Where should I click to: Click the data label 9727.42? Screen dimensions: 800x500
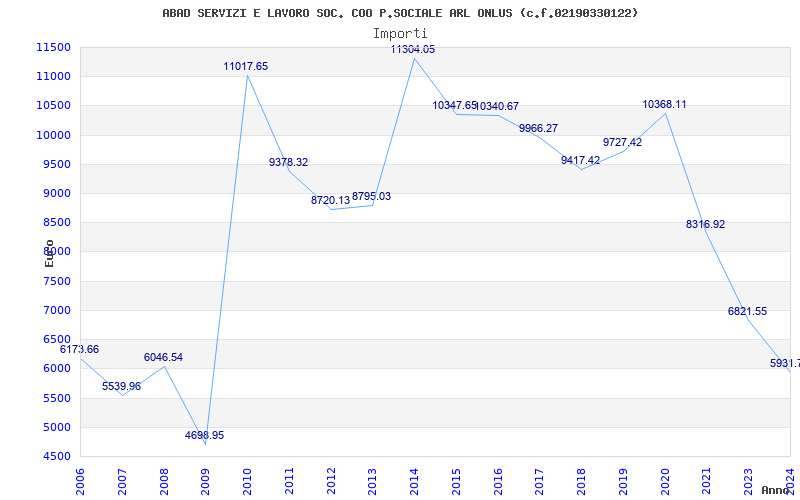(622, 142)
